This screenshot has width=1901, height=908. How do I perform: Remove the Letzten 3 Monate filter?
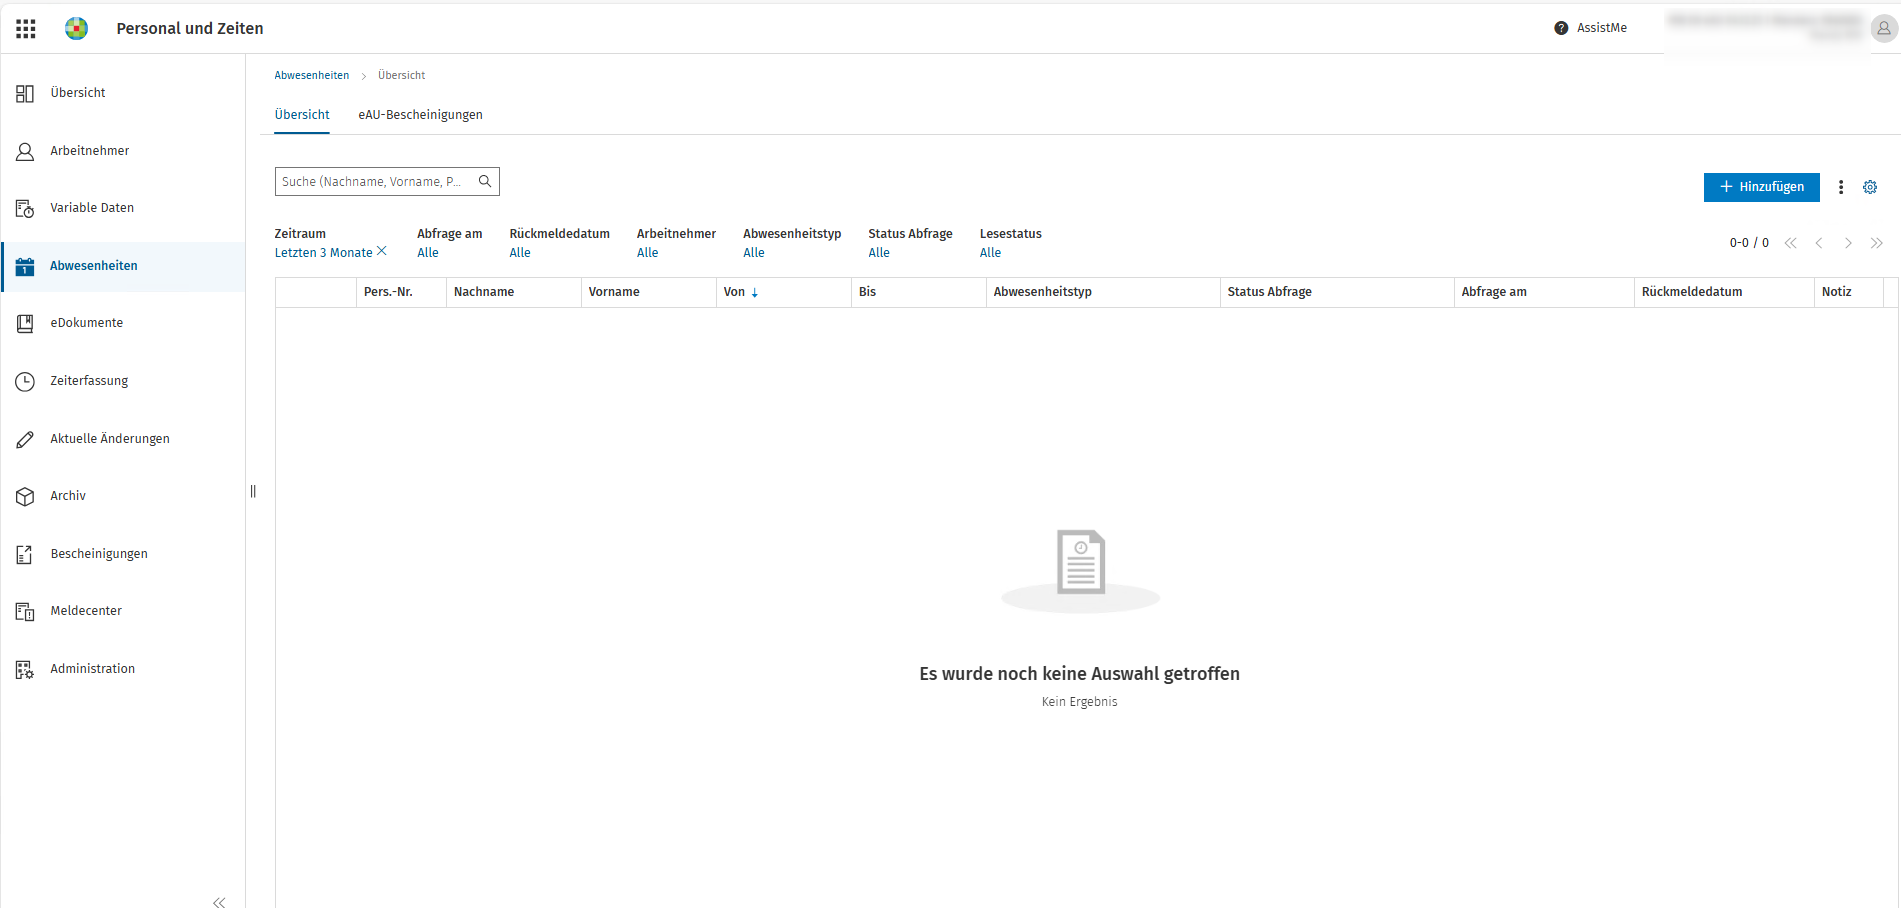382,251
